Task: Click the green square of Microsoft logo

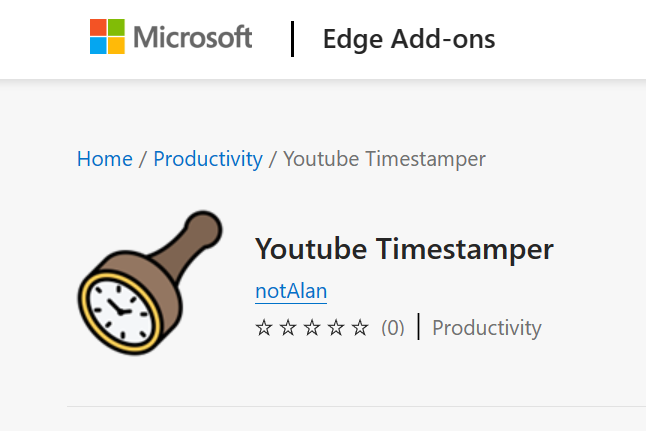Action: coord(116,27)
